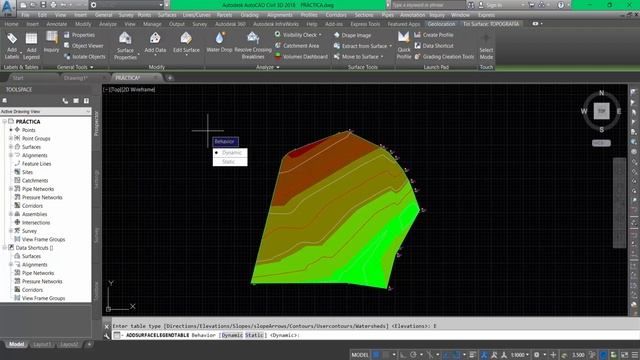Switch to the Analyze ribbon tab
This screenshot has height=360, width=640.
tap(108, 24)
